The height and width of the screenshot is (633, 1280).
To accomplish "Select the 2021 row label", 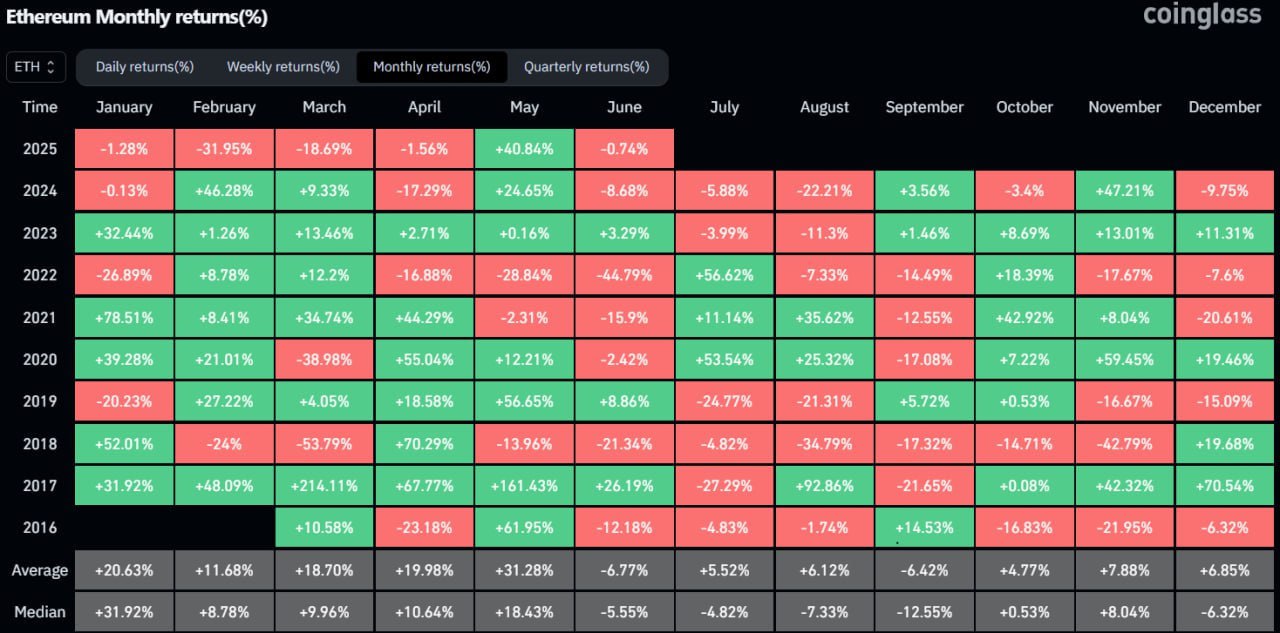I will tap(40, 318).
